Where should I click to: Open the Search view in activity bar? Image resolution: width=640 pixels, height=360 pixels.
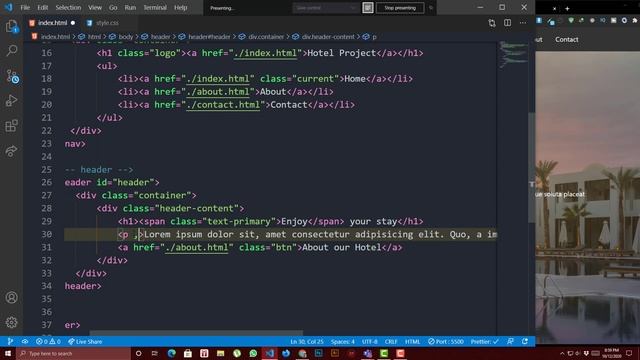[11, 51]
